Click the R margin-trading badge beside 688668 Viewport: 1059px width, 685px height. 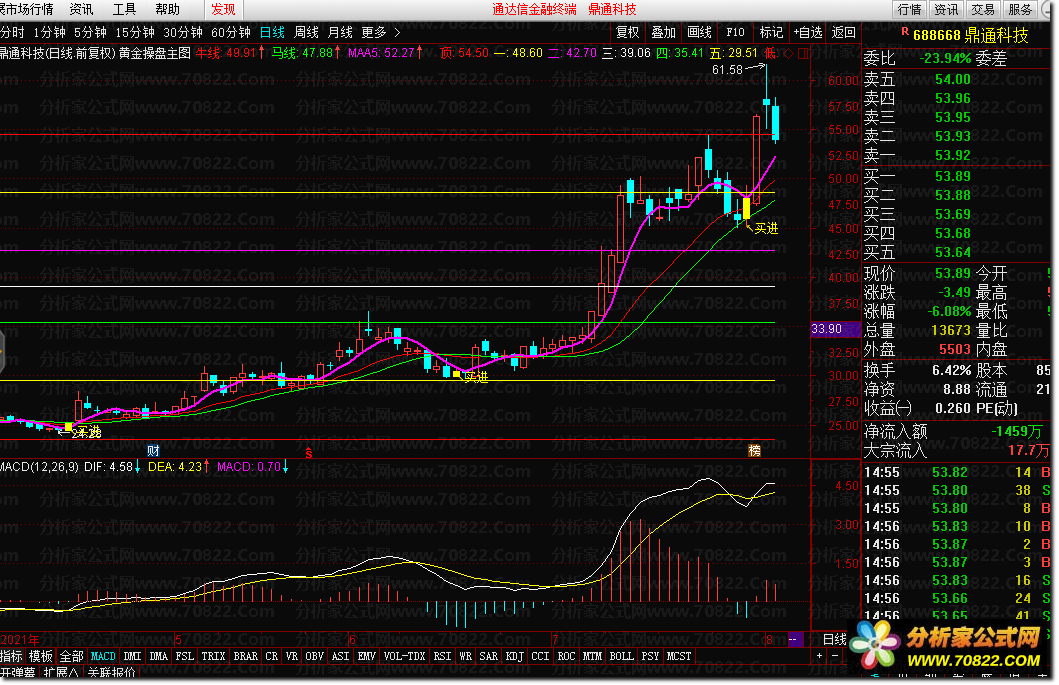pos(904,32)
